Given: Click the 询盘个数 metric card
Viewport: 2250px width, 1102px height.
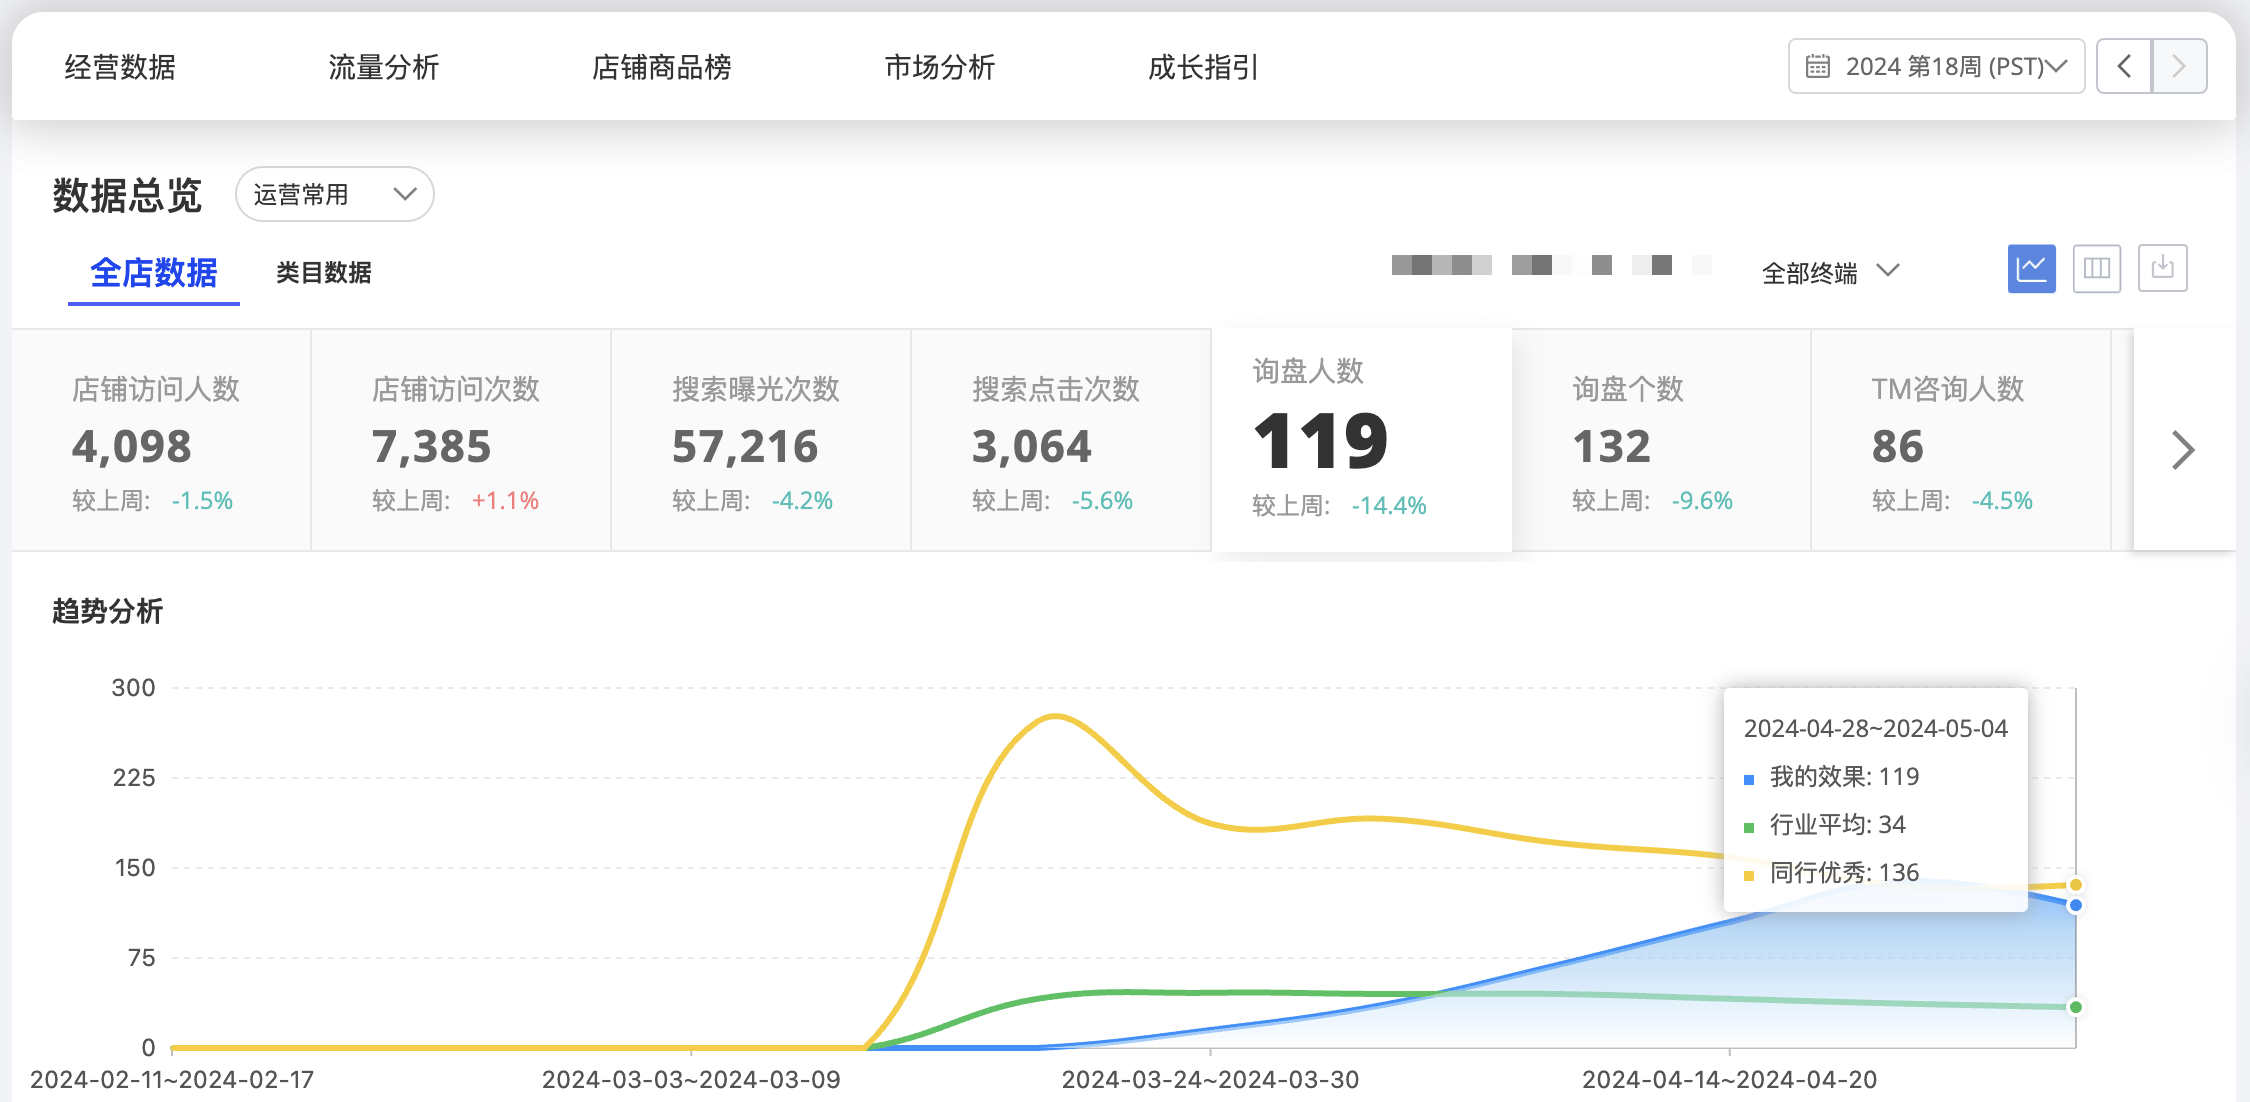Looking at the screenshot, I should (1660, 441).
